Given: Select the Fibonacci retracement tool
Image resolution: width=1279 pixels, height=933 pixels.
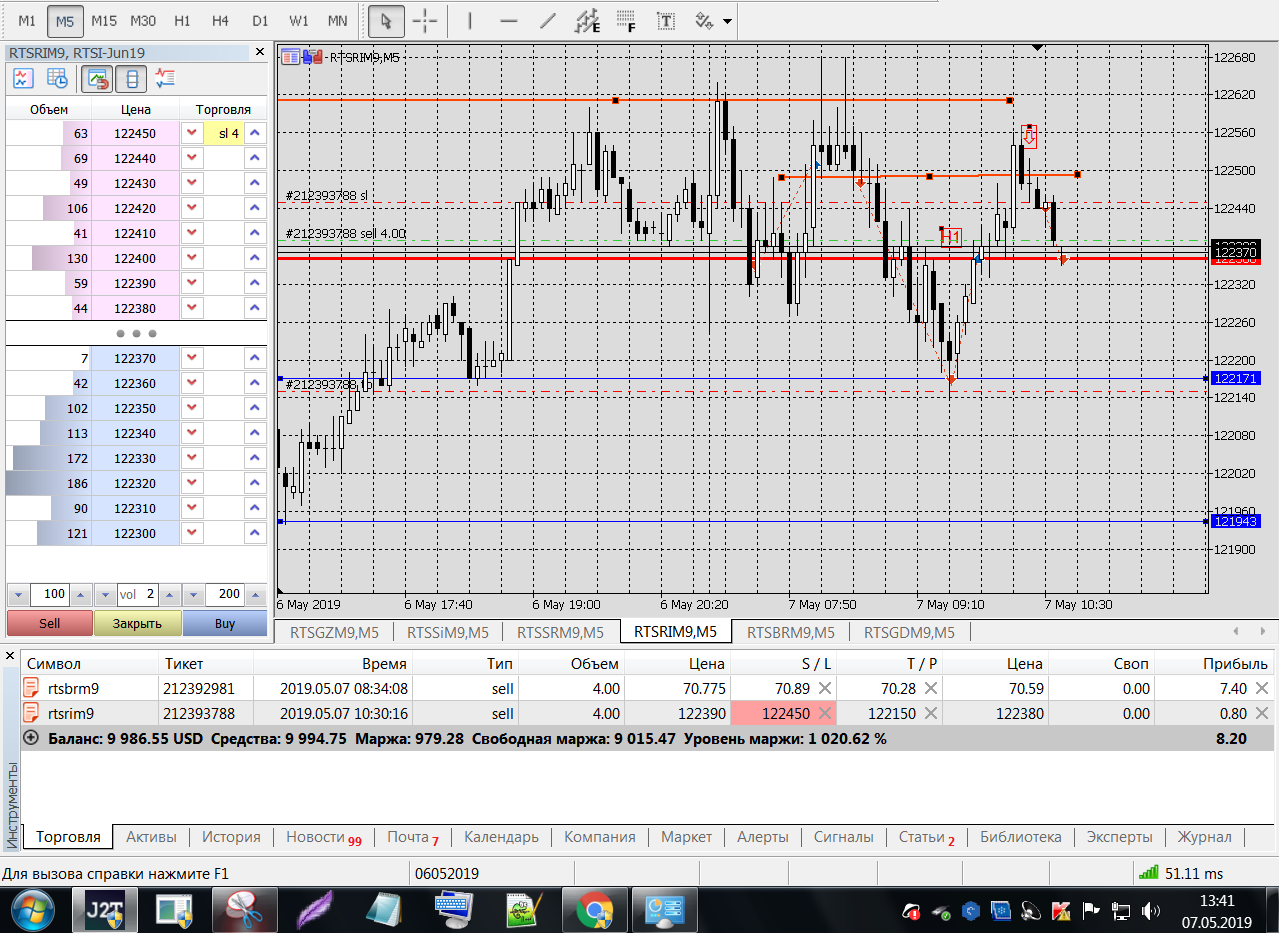Looking at the screenshot, I should (x=626, y=20).
